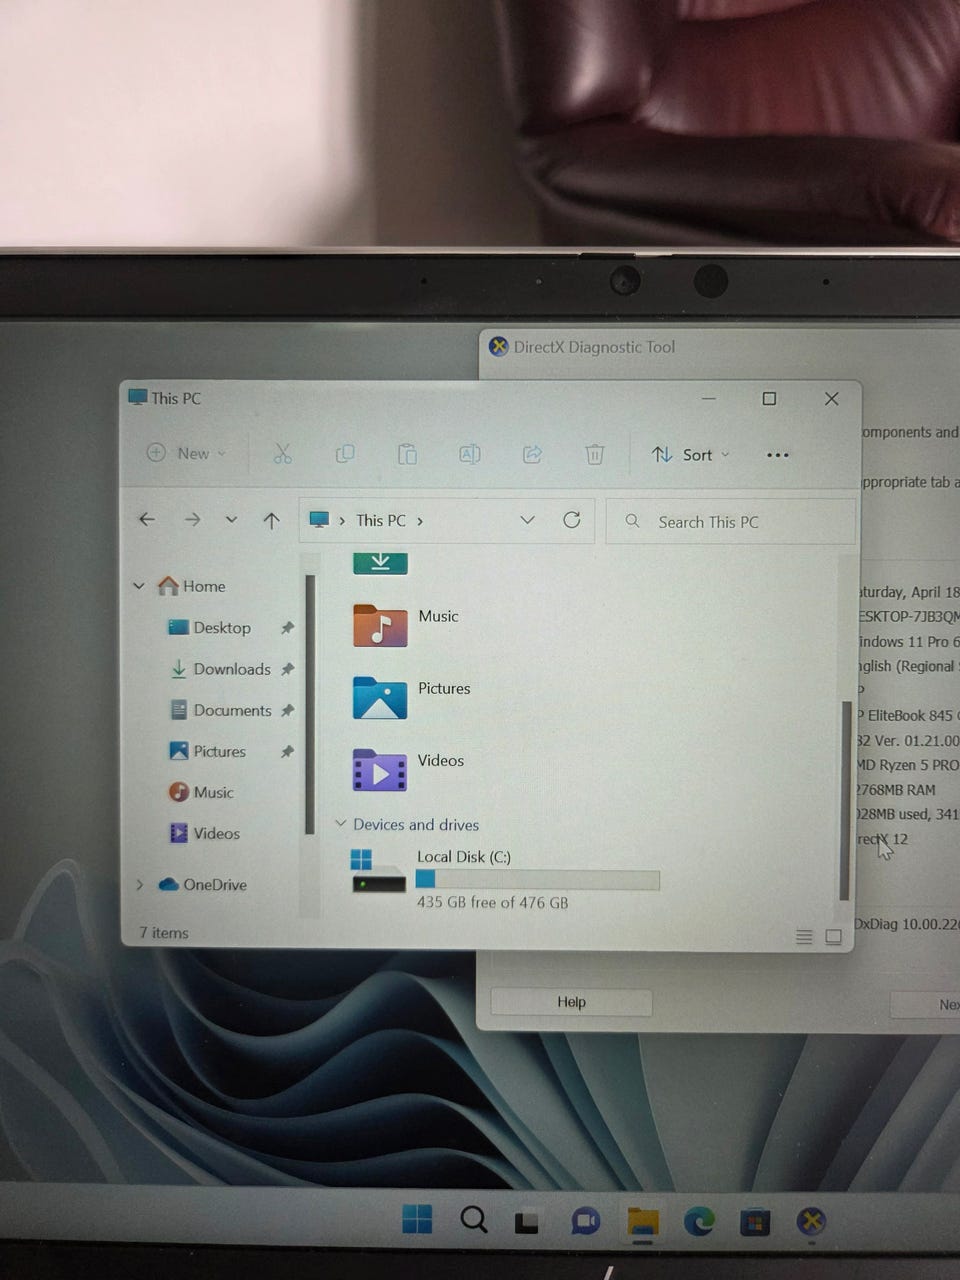This screenshot has width=960, height=1280.
Task: Select the Local Disk (C:) drive
Action: (505, 878)
